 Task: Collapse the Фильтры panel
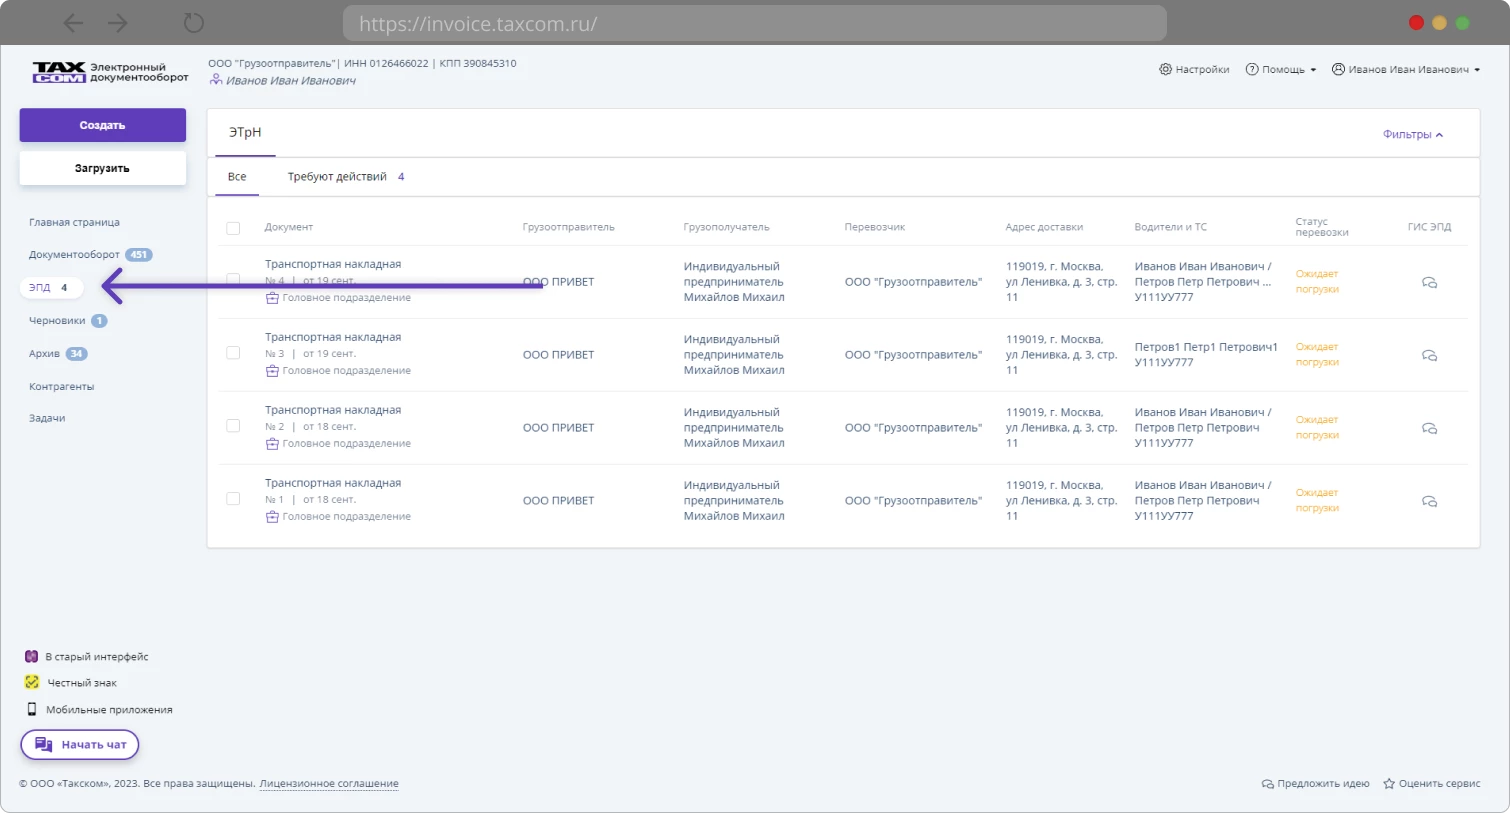[x=1412, y=134]
